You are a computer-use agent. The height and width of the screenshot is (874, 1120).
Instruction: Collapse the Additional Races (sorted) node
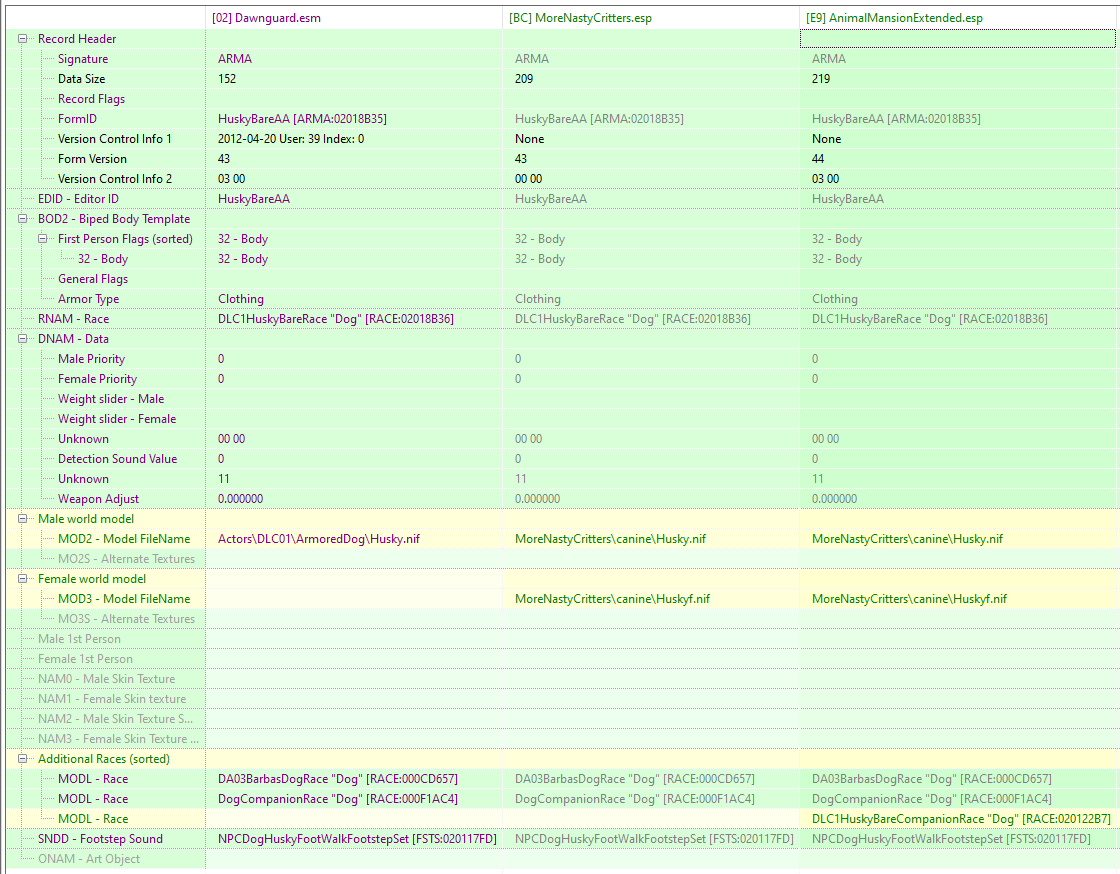[x=22, y=759]
